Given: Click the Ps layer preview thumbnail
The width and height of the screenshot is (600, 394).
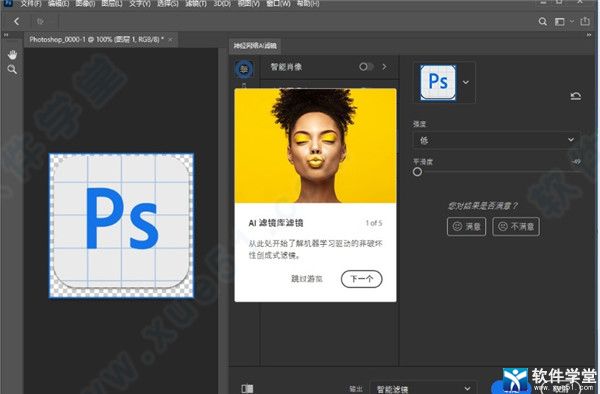Looking at the screenshot, I should 438,82.
